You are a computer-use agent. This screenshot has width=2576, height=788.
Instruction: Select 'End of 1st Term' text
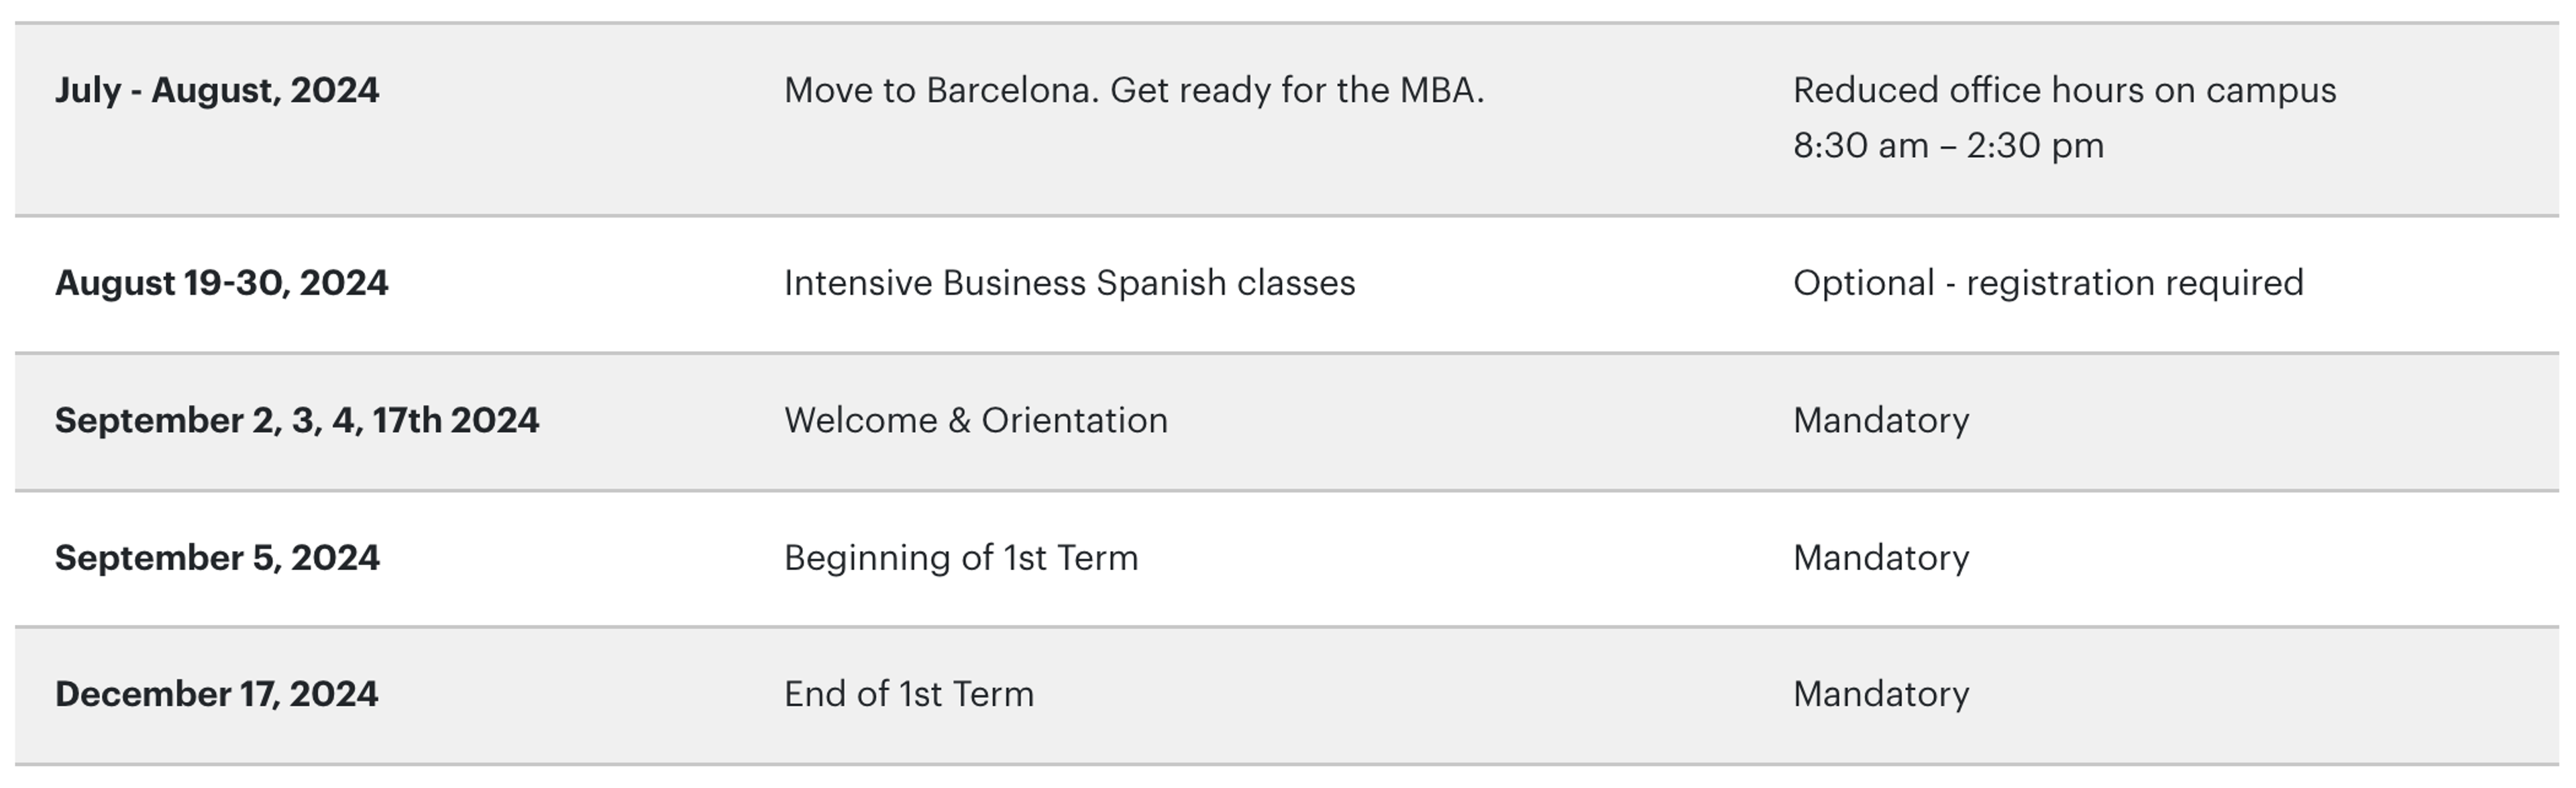pyautogui.click(x=908, y=694)
